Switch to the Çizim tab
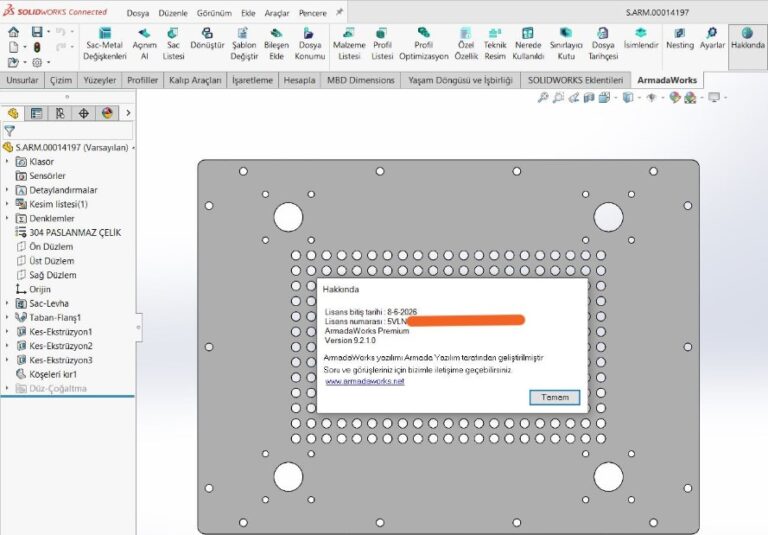The height and width of the screenshot is (535, 768). (x=61, y=80)
